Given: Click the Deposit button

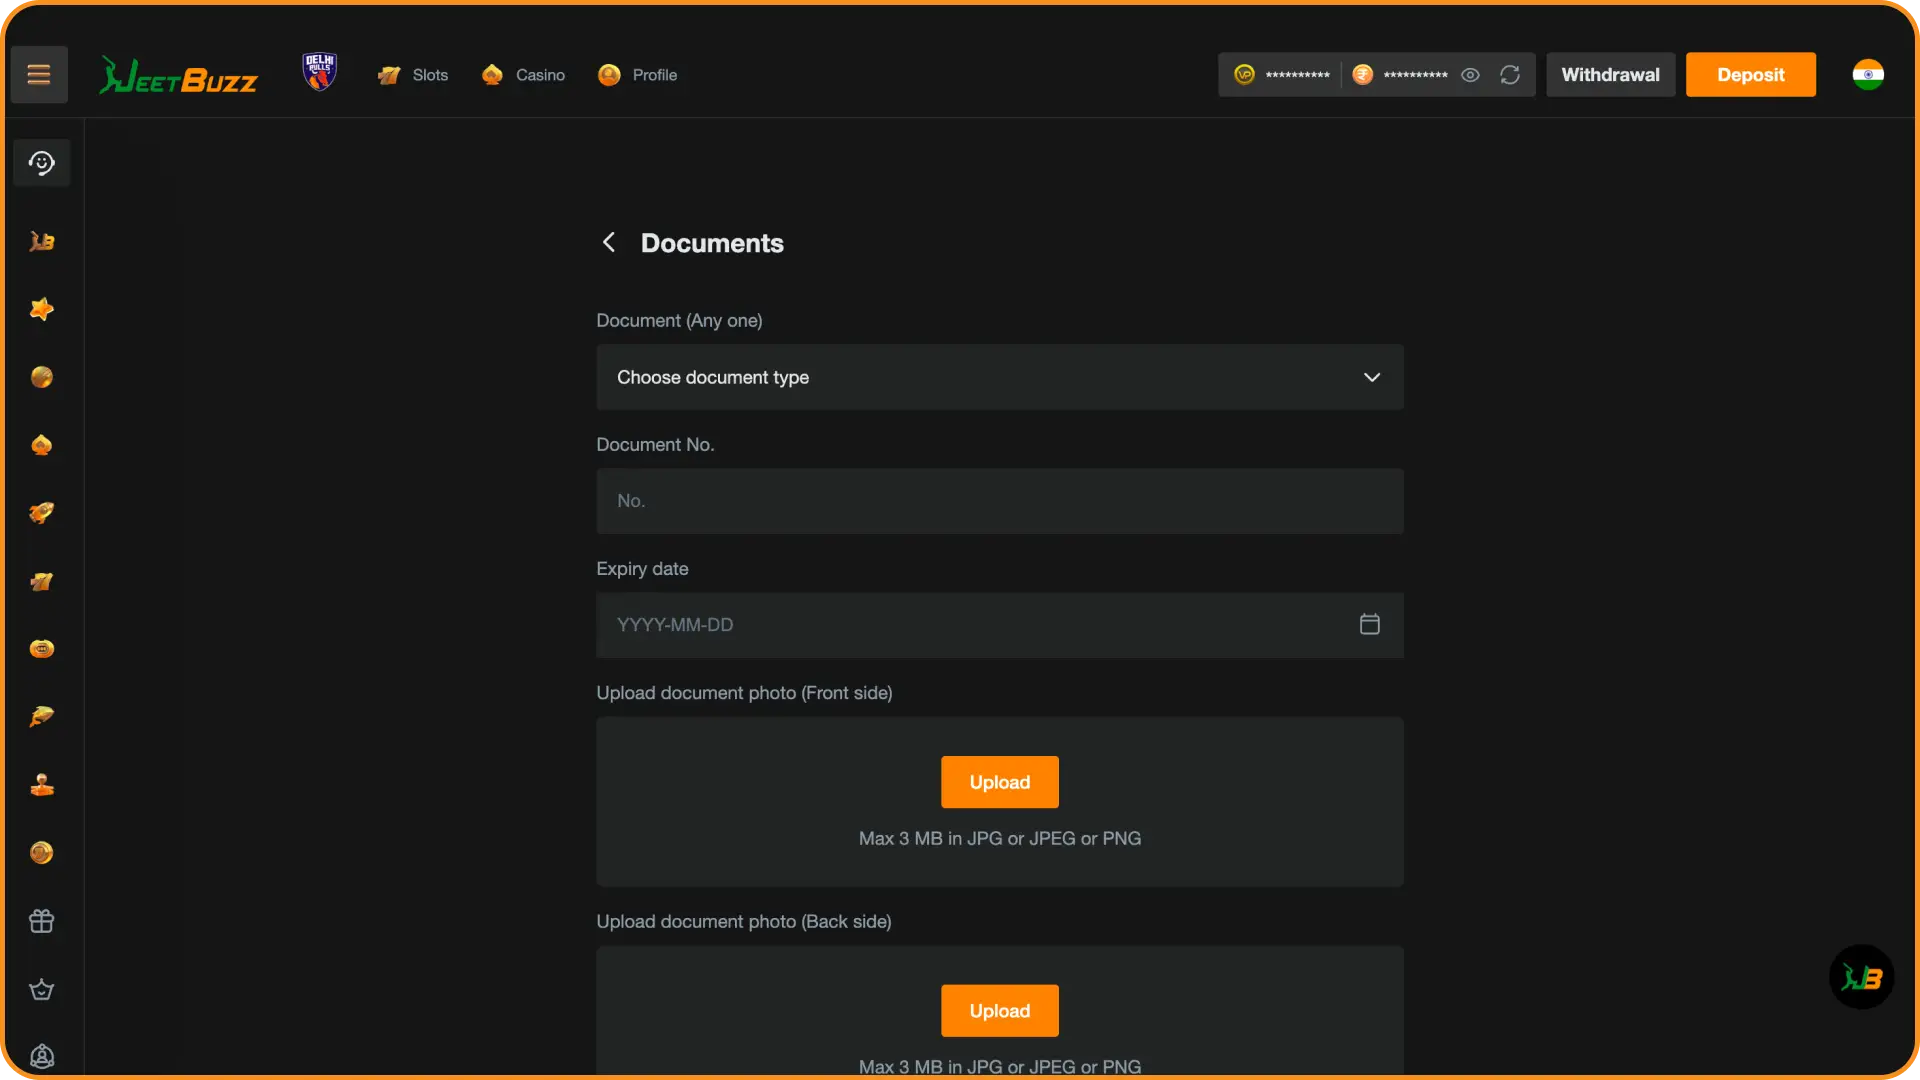Looking at the screenshot, I should [x=1750, y=75].
